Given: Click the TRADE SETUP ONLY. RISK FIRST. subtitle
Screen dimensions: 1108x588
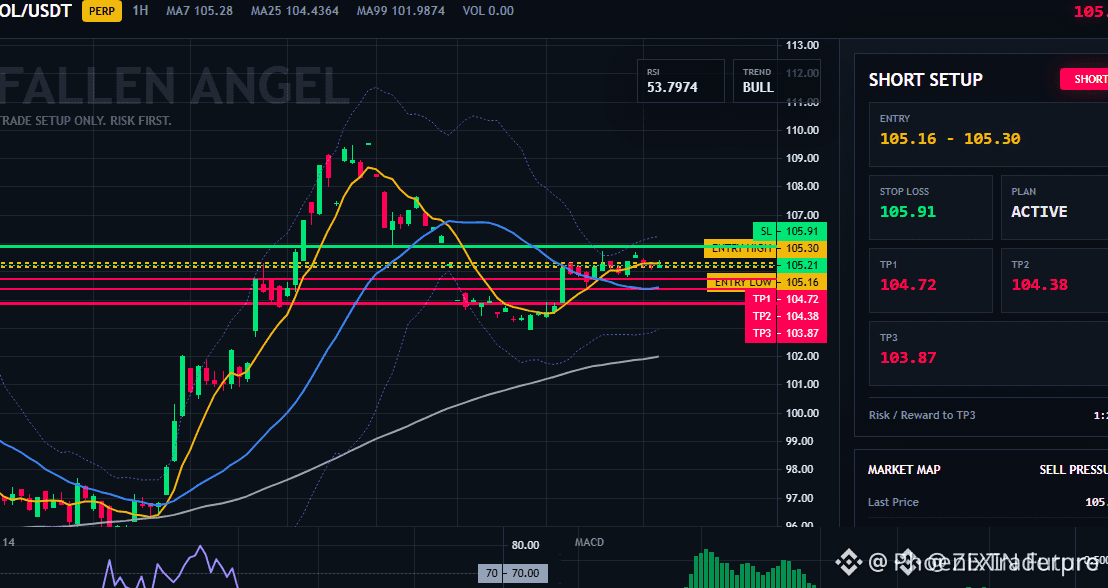Looking at the screenshot, I should point(86,121).
